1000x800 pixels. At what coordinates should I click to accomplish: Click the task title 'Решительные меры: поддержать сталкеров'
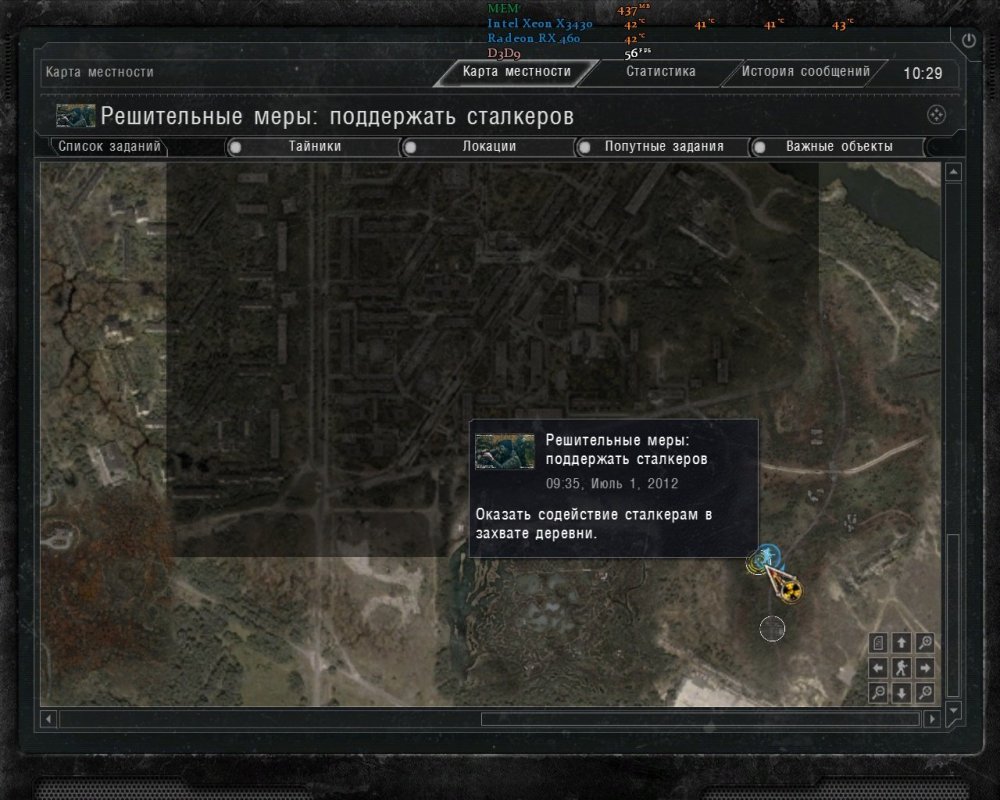(337, 117)
